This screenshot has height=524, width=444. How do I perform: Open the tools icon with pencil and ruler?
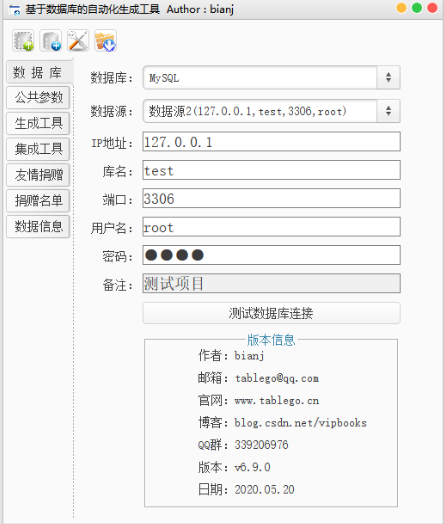click(78, 41)
